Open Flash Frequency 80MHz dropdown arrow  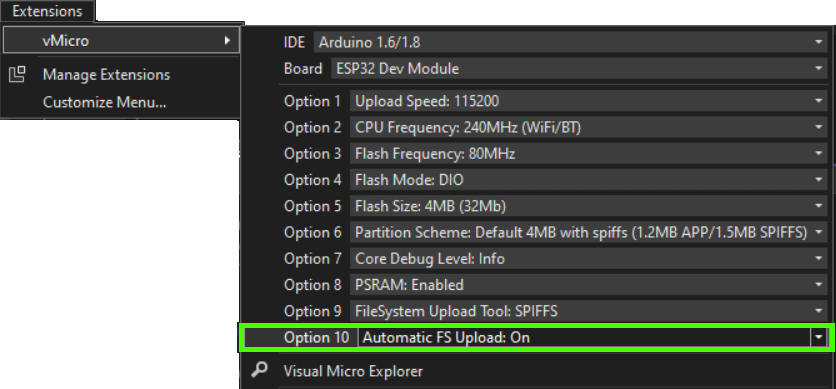(818, 153)
